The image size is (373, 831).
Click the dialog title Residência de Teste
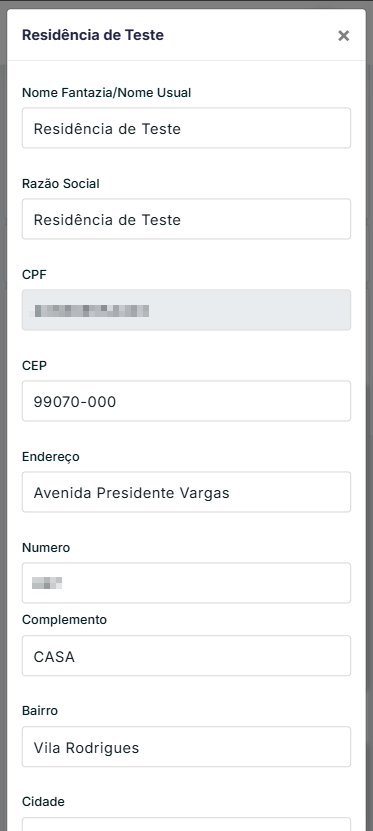[x=93, y=36]
